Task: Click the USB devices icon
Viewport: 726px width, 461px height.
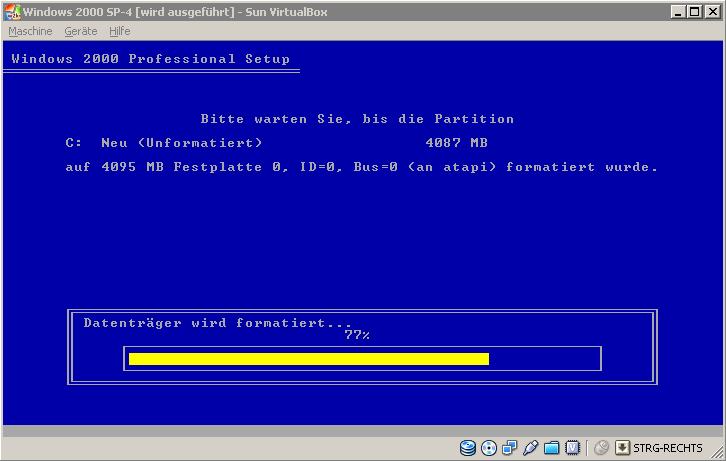Action: 530,448
